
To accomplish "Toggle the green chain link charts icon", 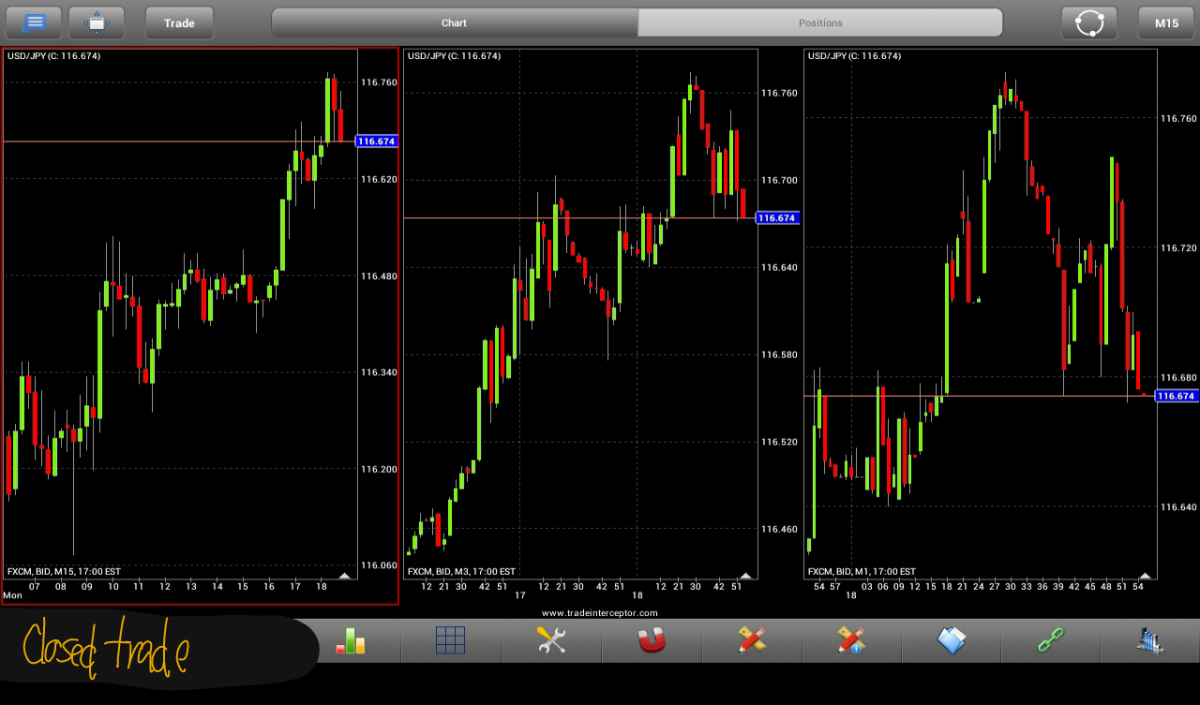I will pyautogui.click(x=1051, y=640).
